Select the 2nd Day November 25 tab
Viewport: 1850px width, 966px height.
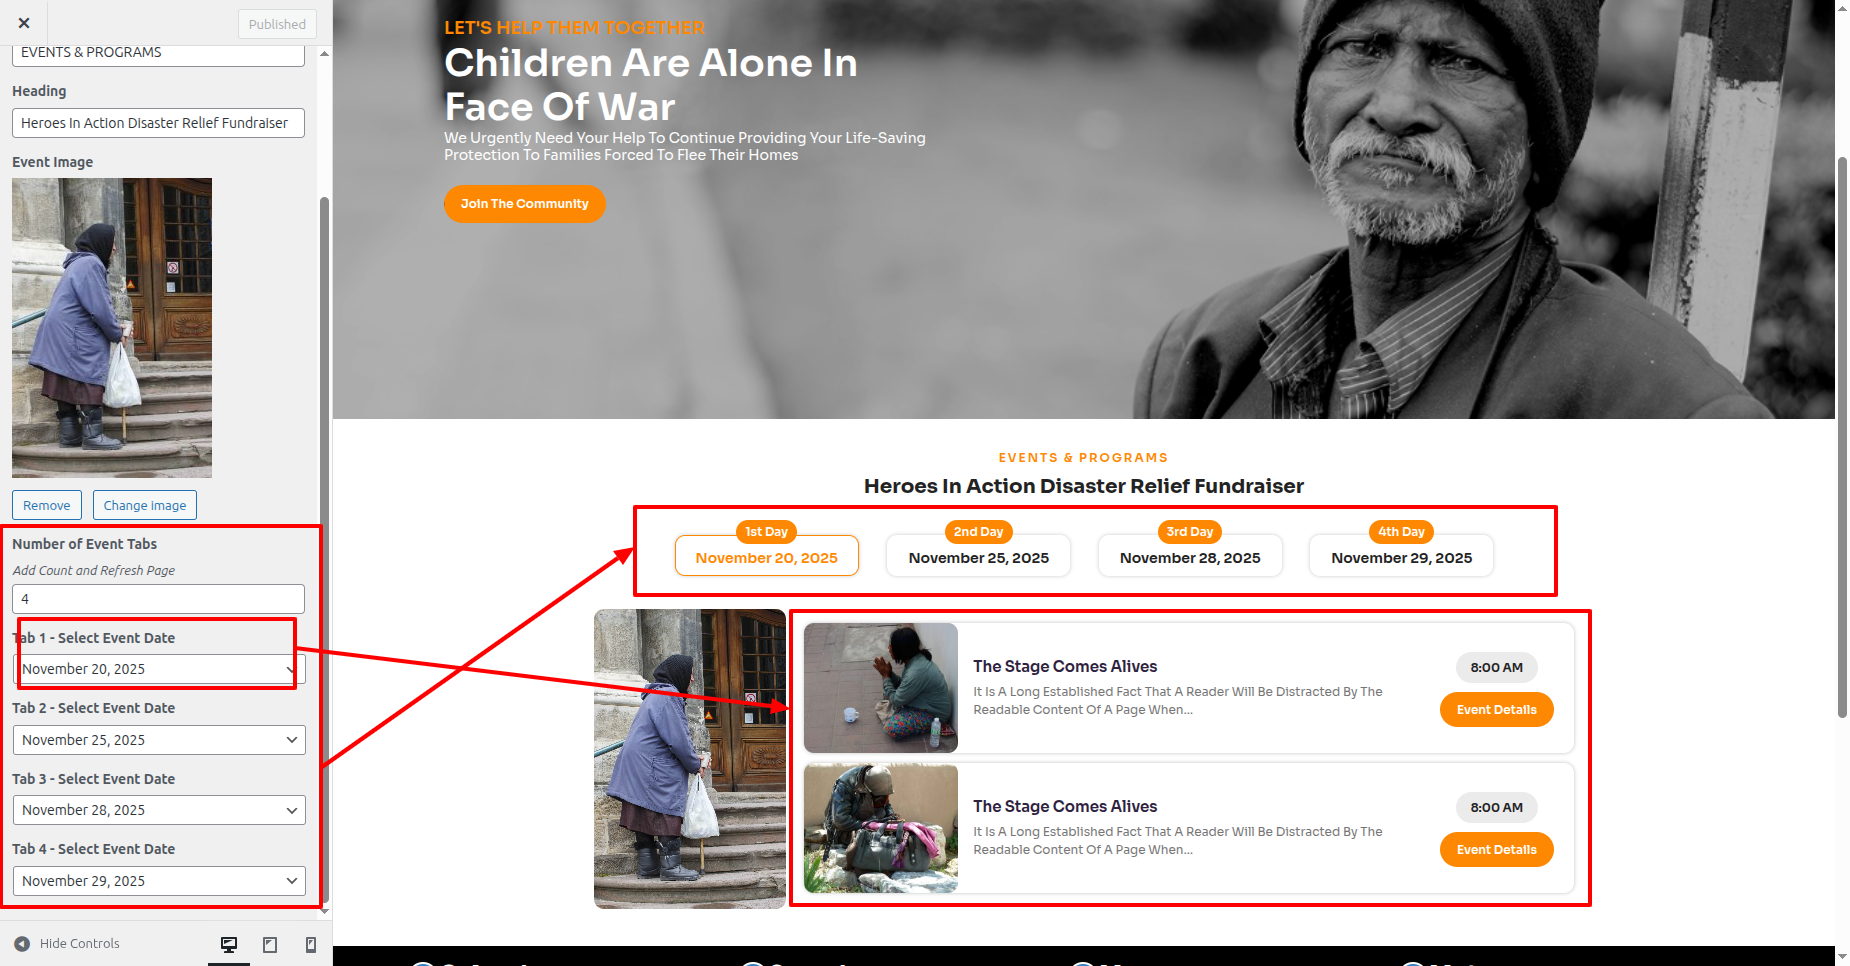point(978,556)
